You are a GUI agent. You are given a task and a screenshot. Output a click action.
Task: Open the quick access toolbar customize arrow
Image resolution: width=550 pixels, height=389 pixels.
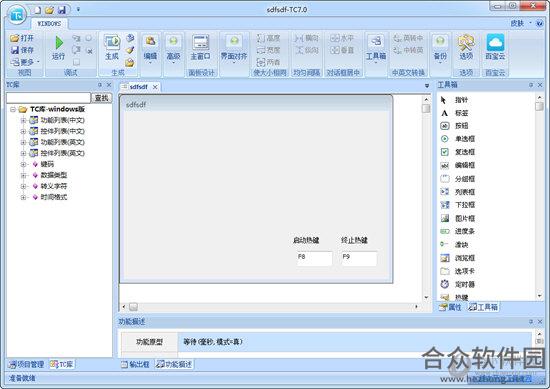[x=78, y=9]
